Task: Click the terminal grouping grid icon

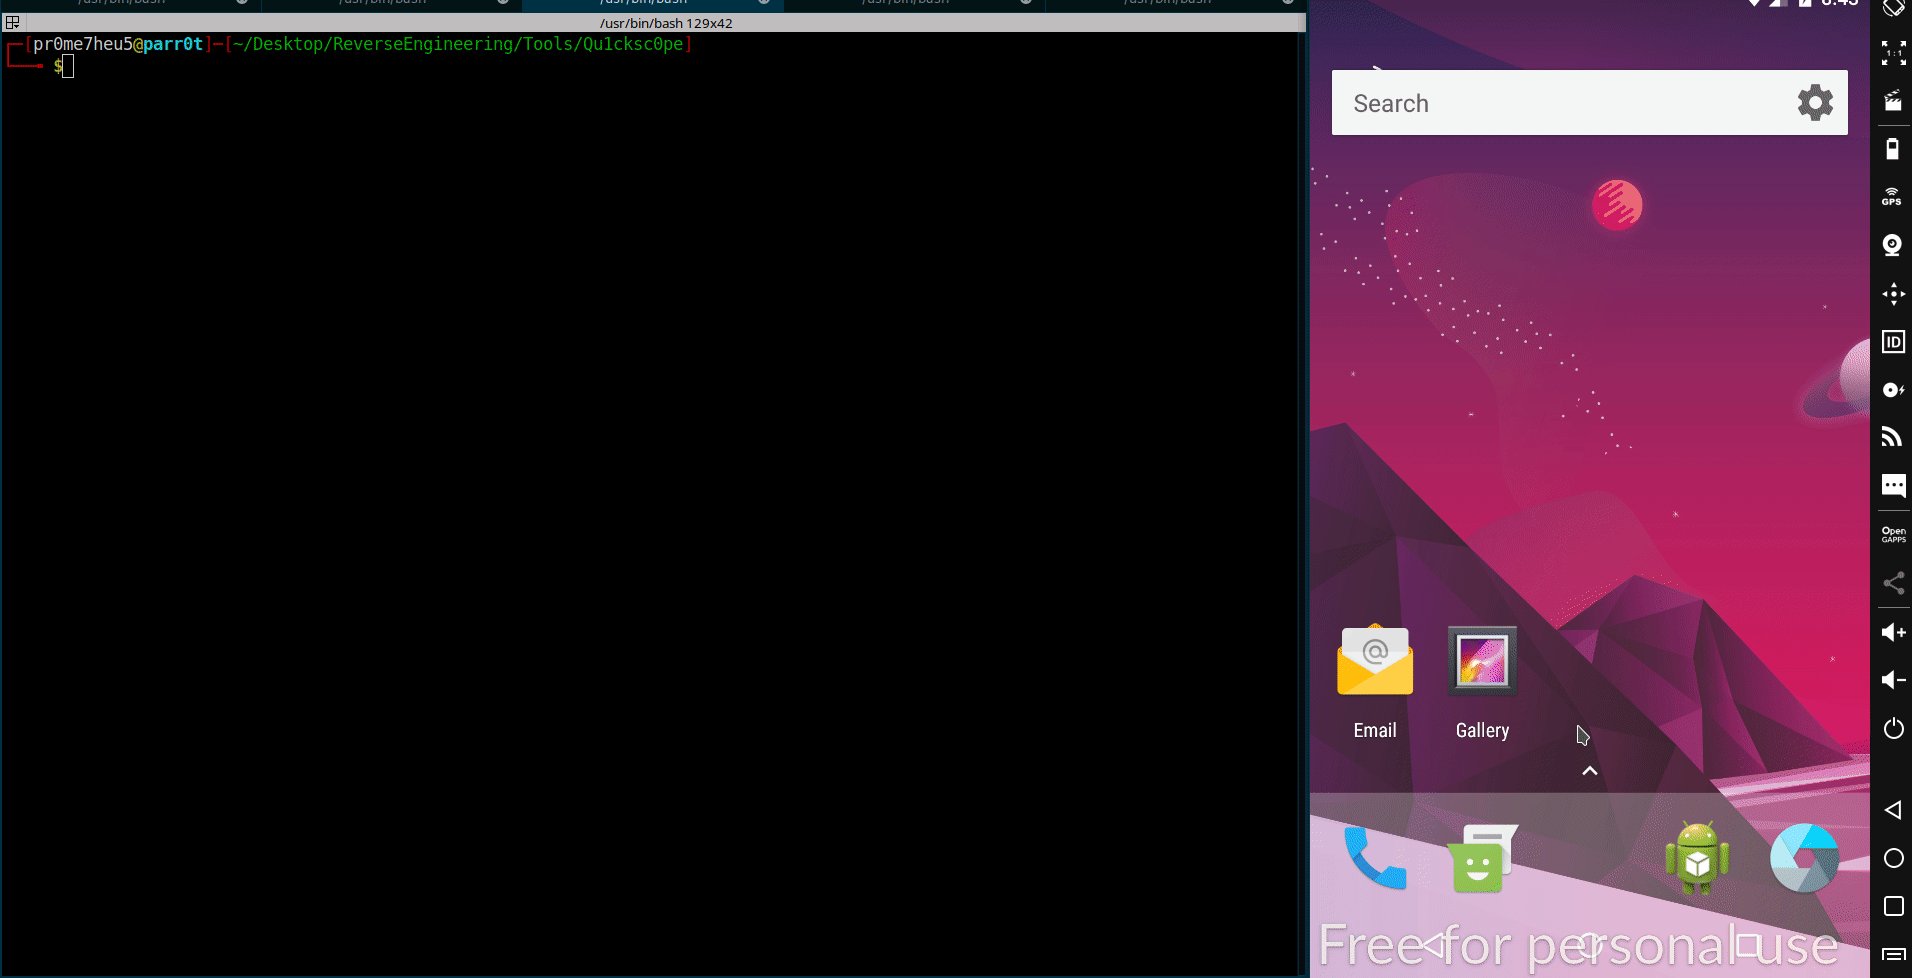Action: pyautogui.click(x=12, y=22)
